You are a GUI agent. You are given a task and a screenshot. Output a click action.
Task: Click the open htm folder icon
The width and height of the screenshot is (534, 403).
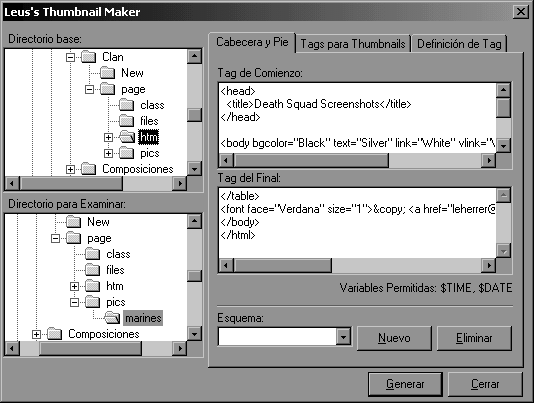tap(127, 137)
